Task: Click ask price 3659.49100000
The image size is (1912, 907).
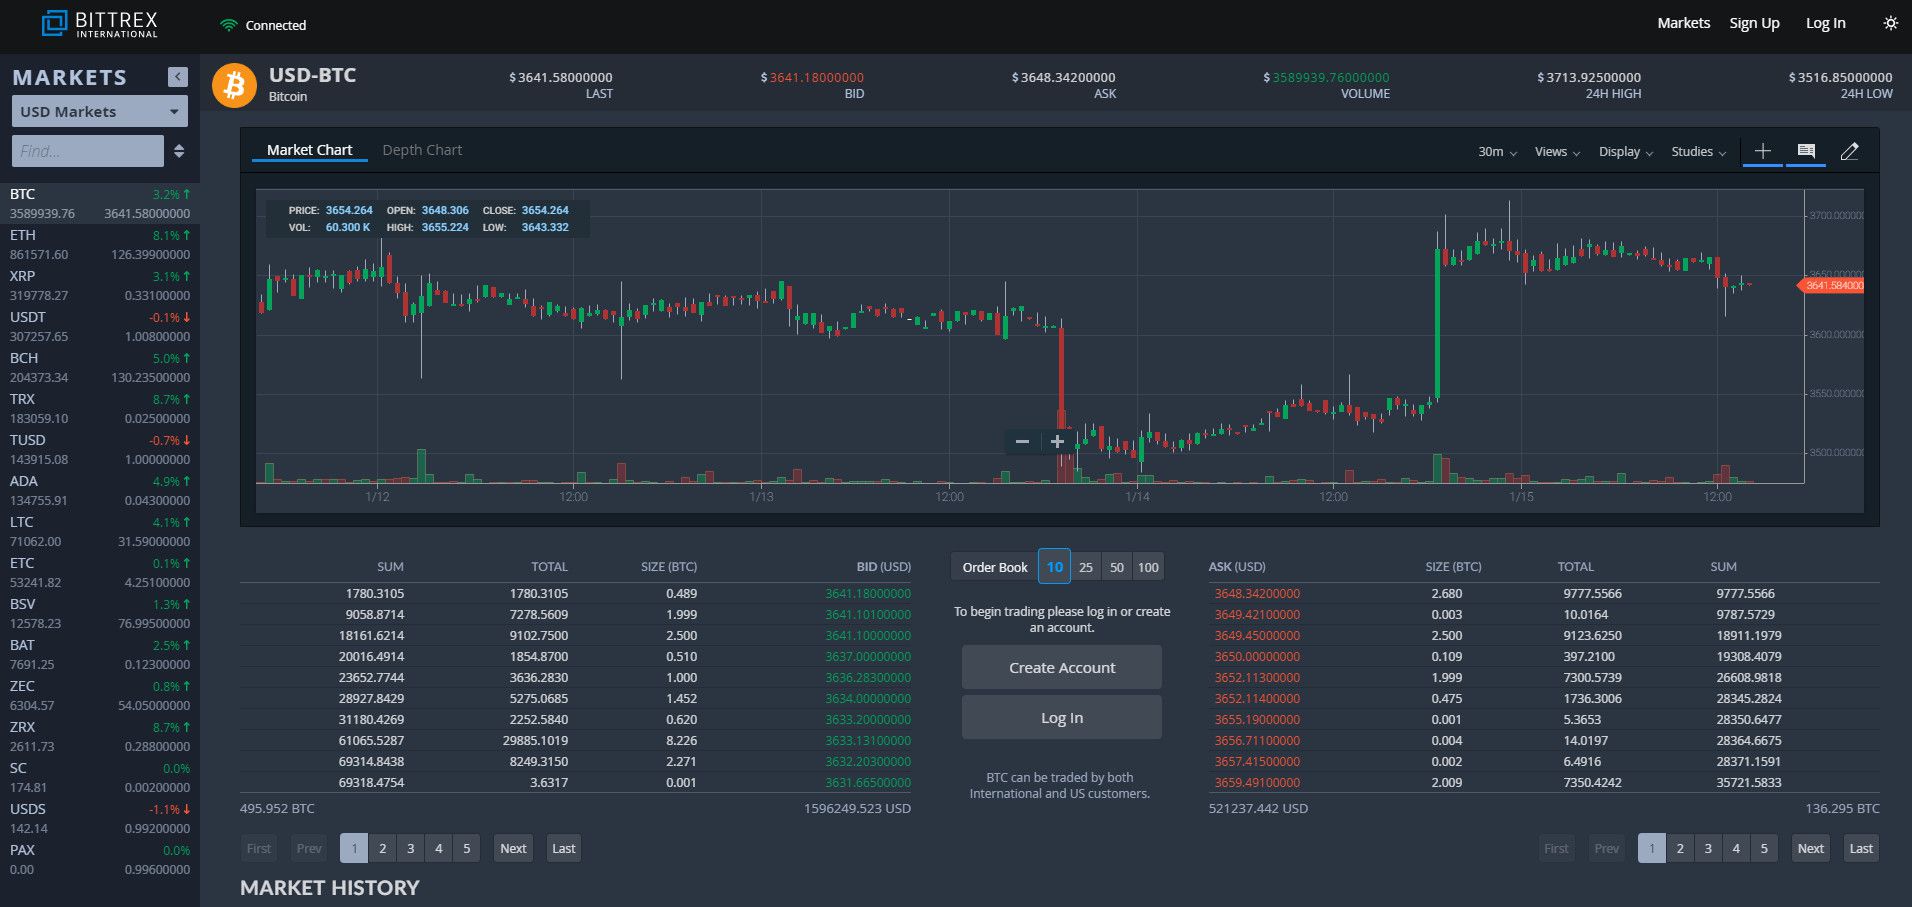Action: point(1257,783)
